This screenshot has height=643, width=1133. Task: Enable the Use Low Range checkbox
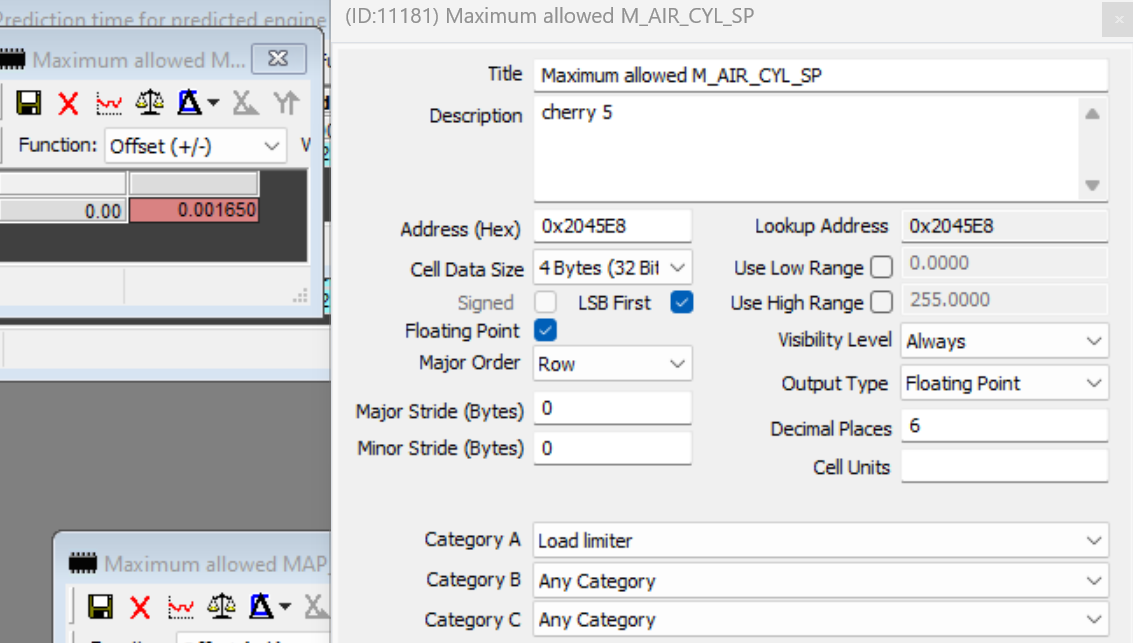click(881, 267)
